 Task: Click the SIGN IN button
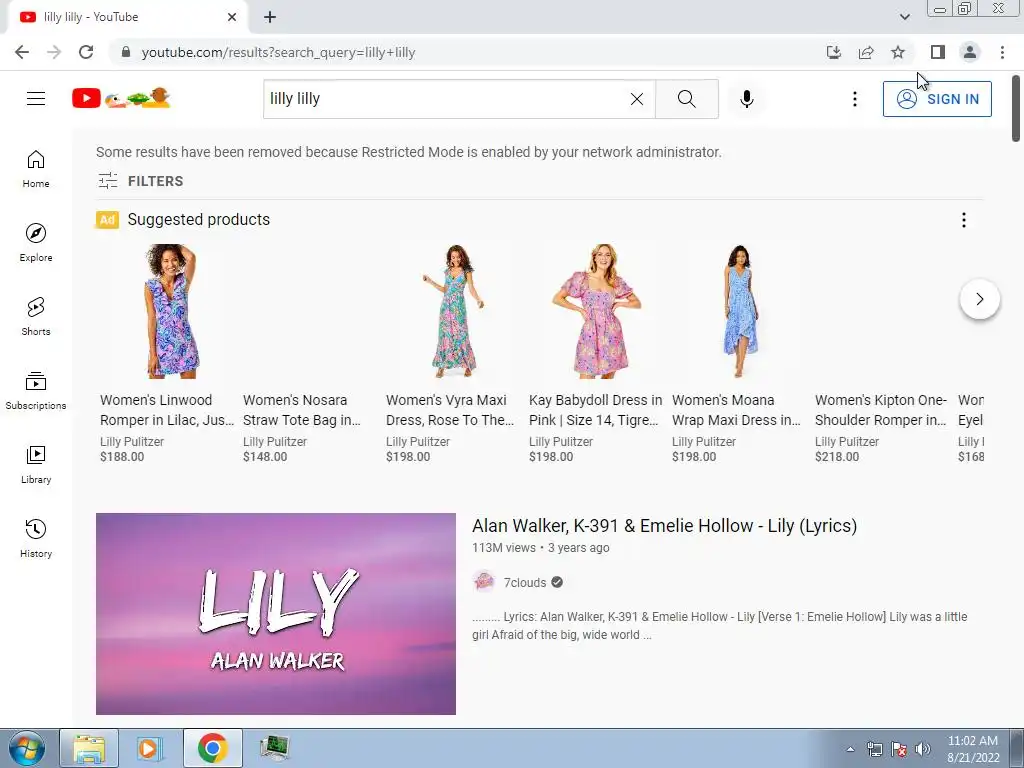pos(937,99)
